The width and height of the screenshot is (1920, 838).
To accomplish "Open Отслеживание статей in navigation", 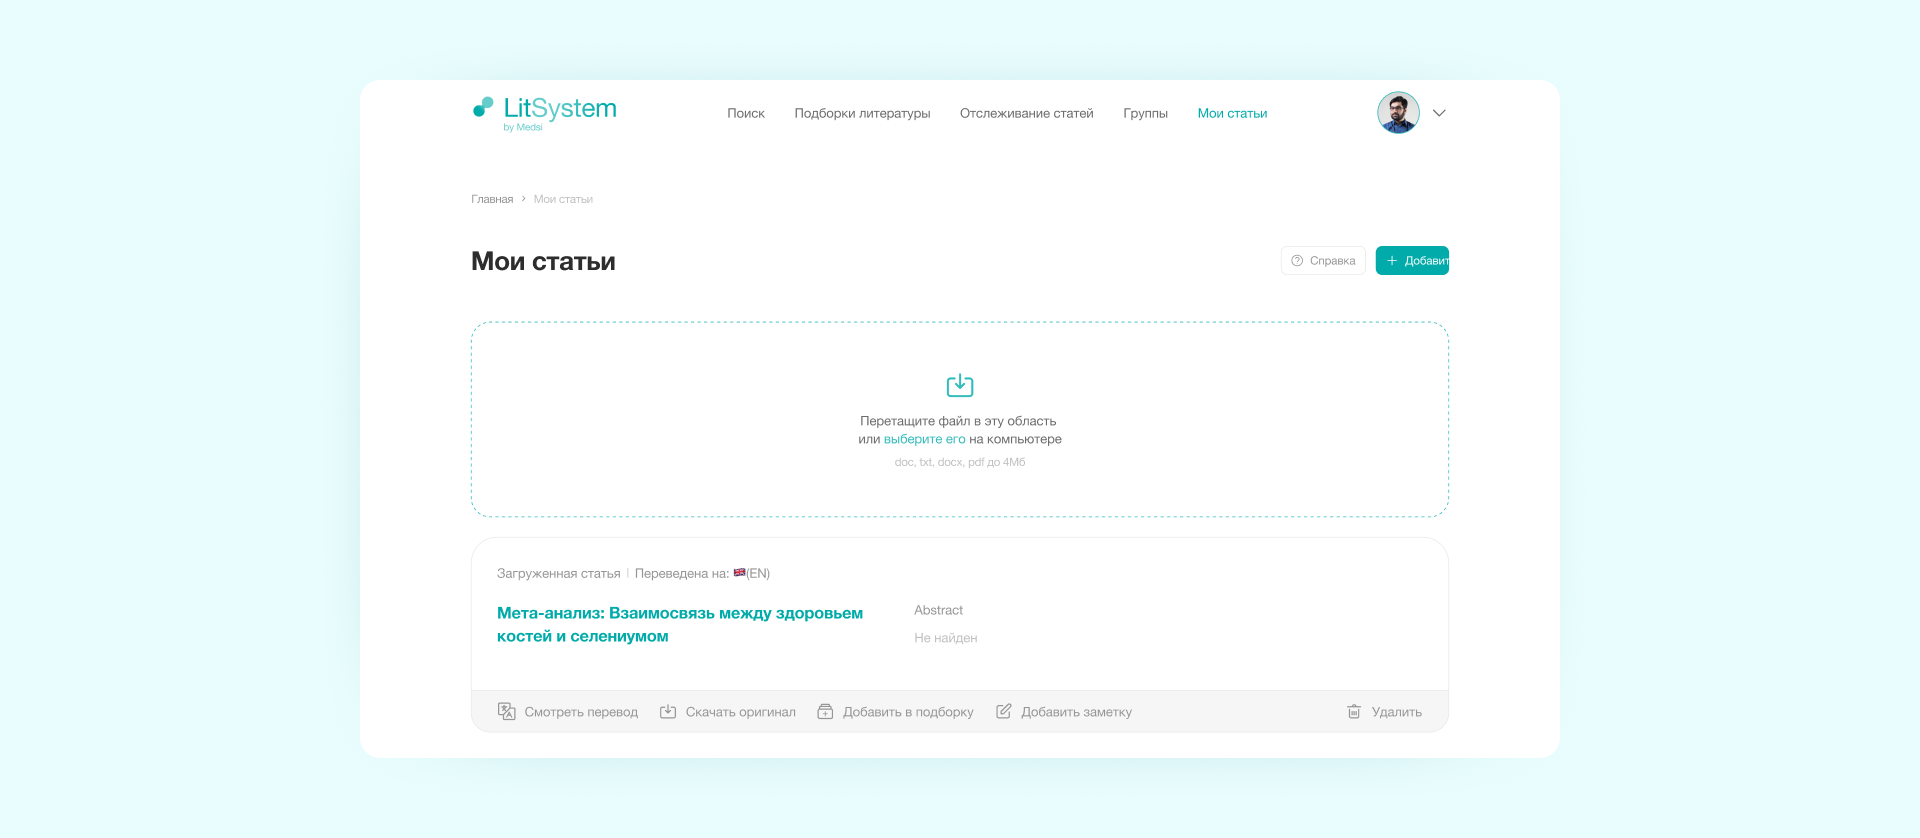I will (1026, 114).
